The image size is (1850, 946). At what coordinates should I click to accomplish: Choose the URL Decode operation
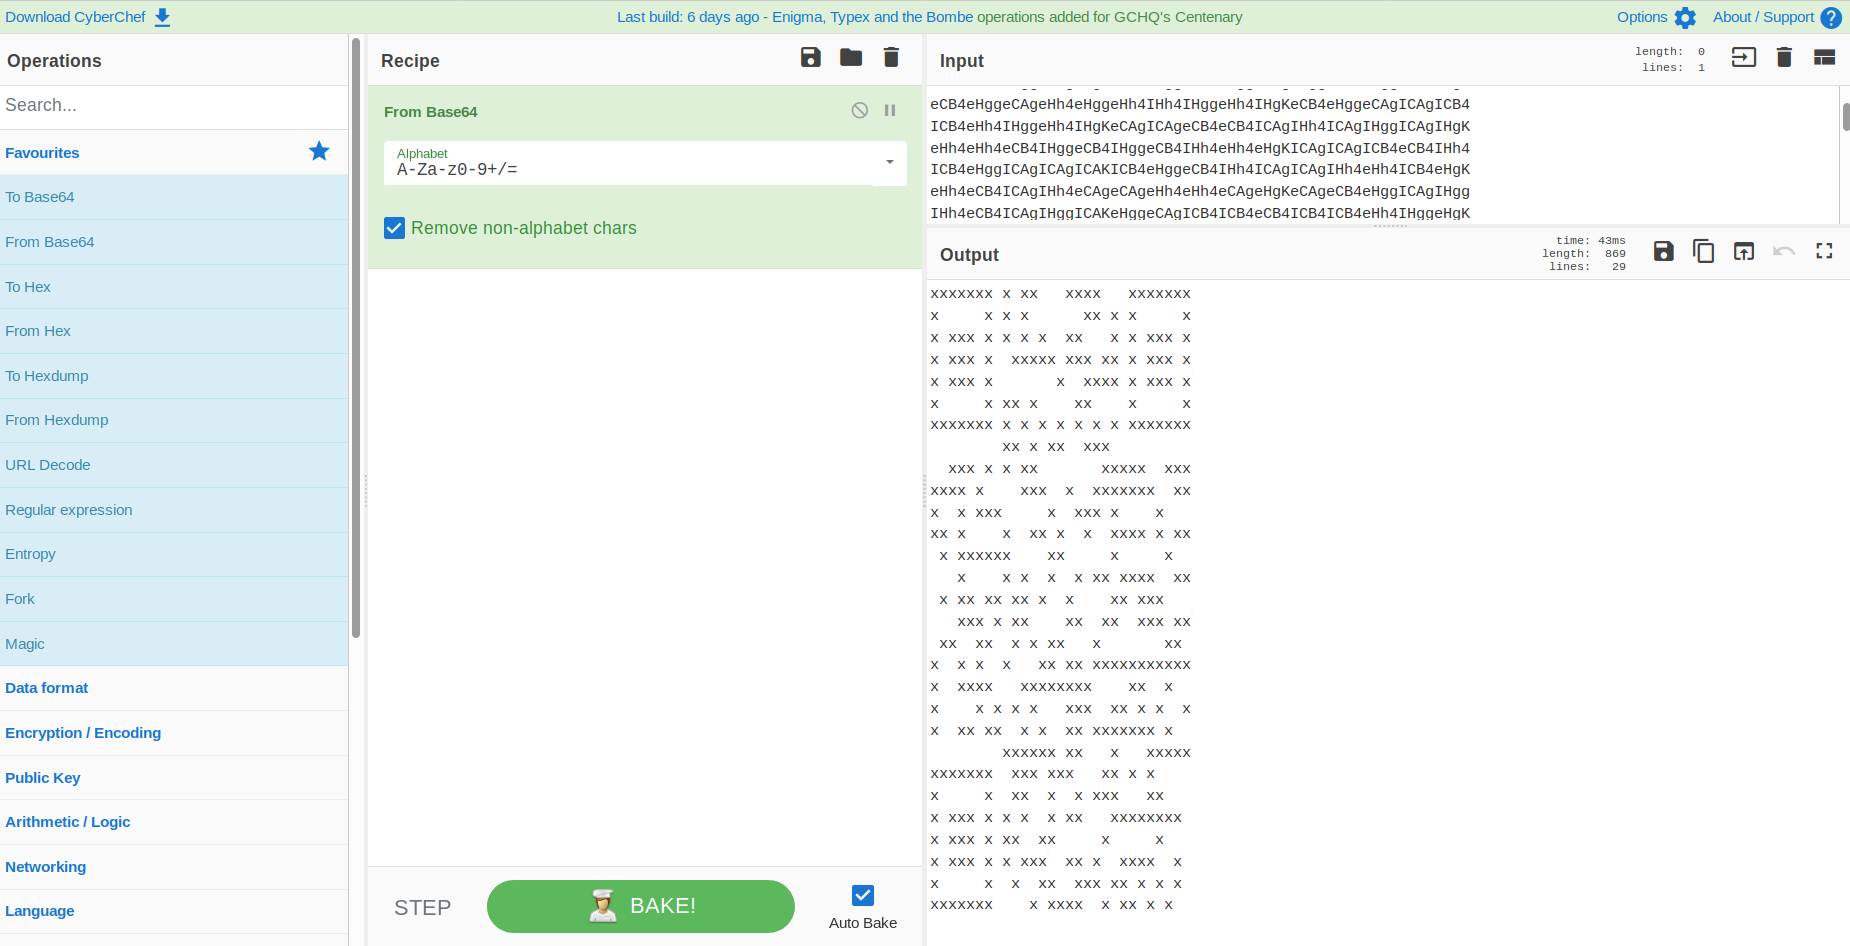click(x=48, y=465)
